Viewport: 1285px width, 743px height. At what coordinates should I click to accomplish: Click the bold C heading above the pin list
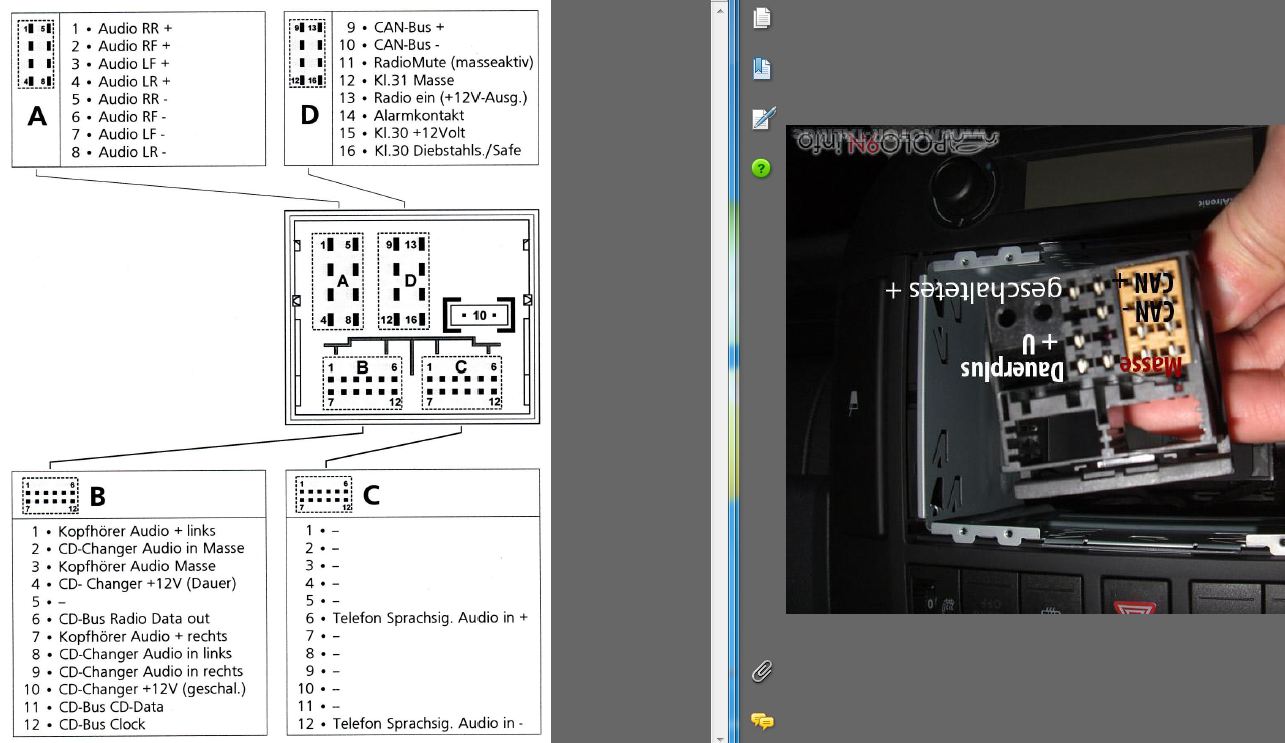click(371, 495)
